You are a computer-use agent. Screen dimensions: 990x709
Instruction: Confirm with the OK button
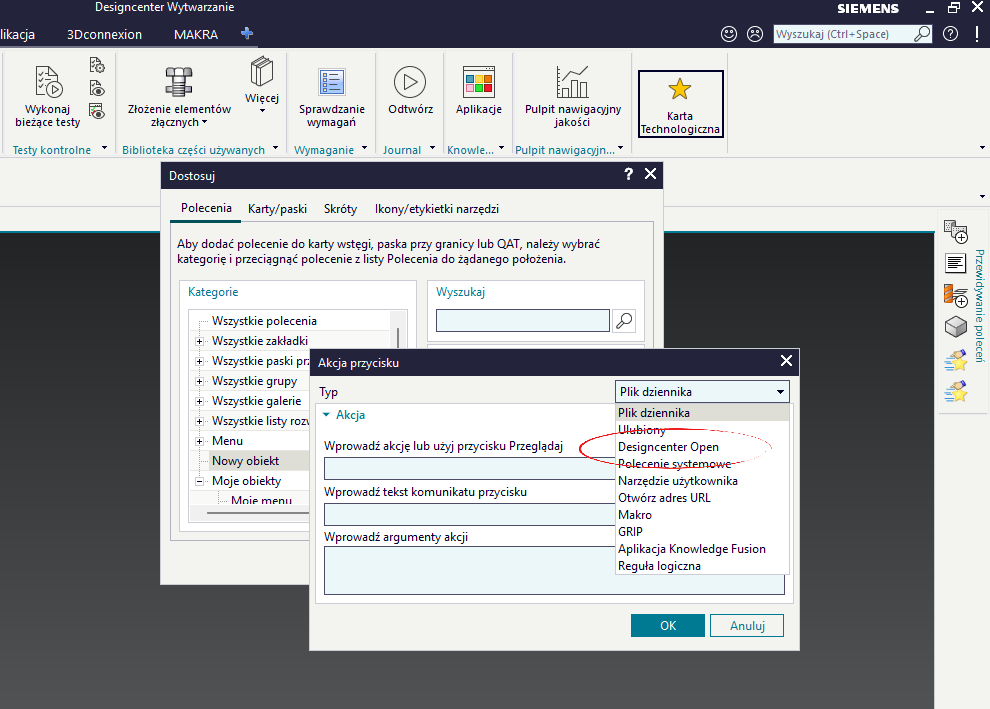[667, 626]
